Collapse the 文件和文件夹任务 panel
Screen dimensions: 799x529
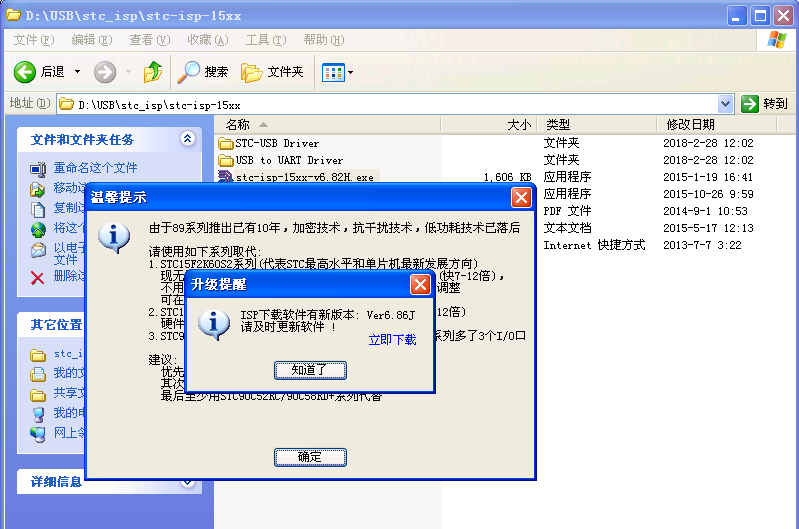pos(188,138)
